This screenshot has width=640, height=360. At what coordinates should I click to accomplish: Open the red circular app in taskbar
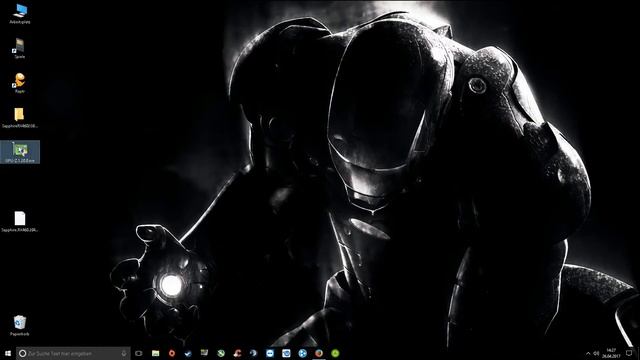172,353
